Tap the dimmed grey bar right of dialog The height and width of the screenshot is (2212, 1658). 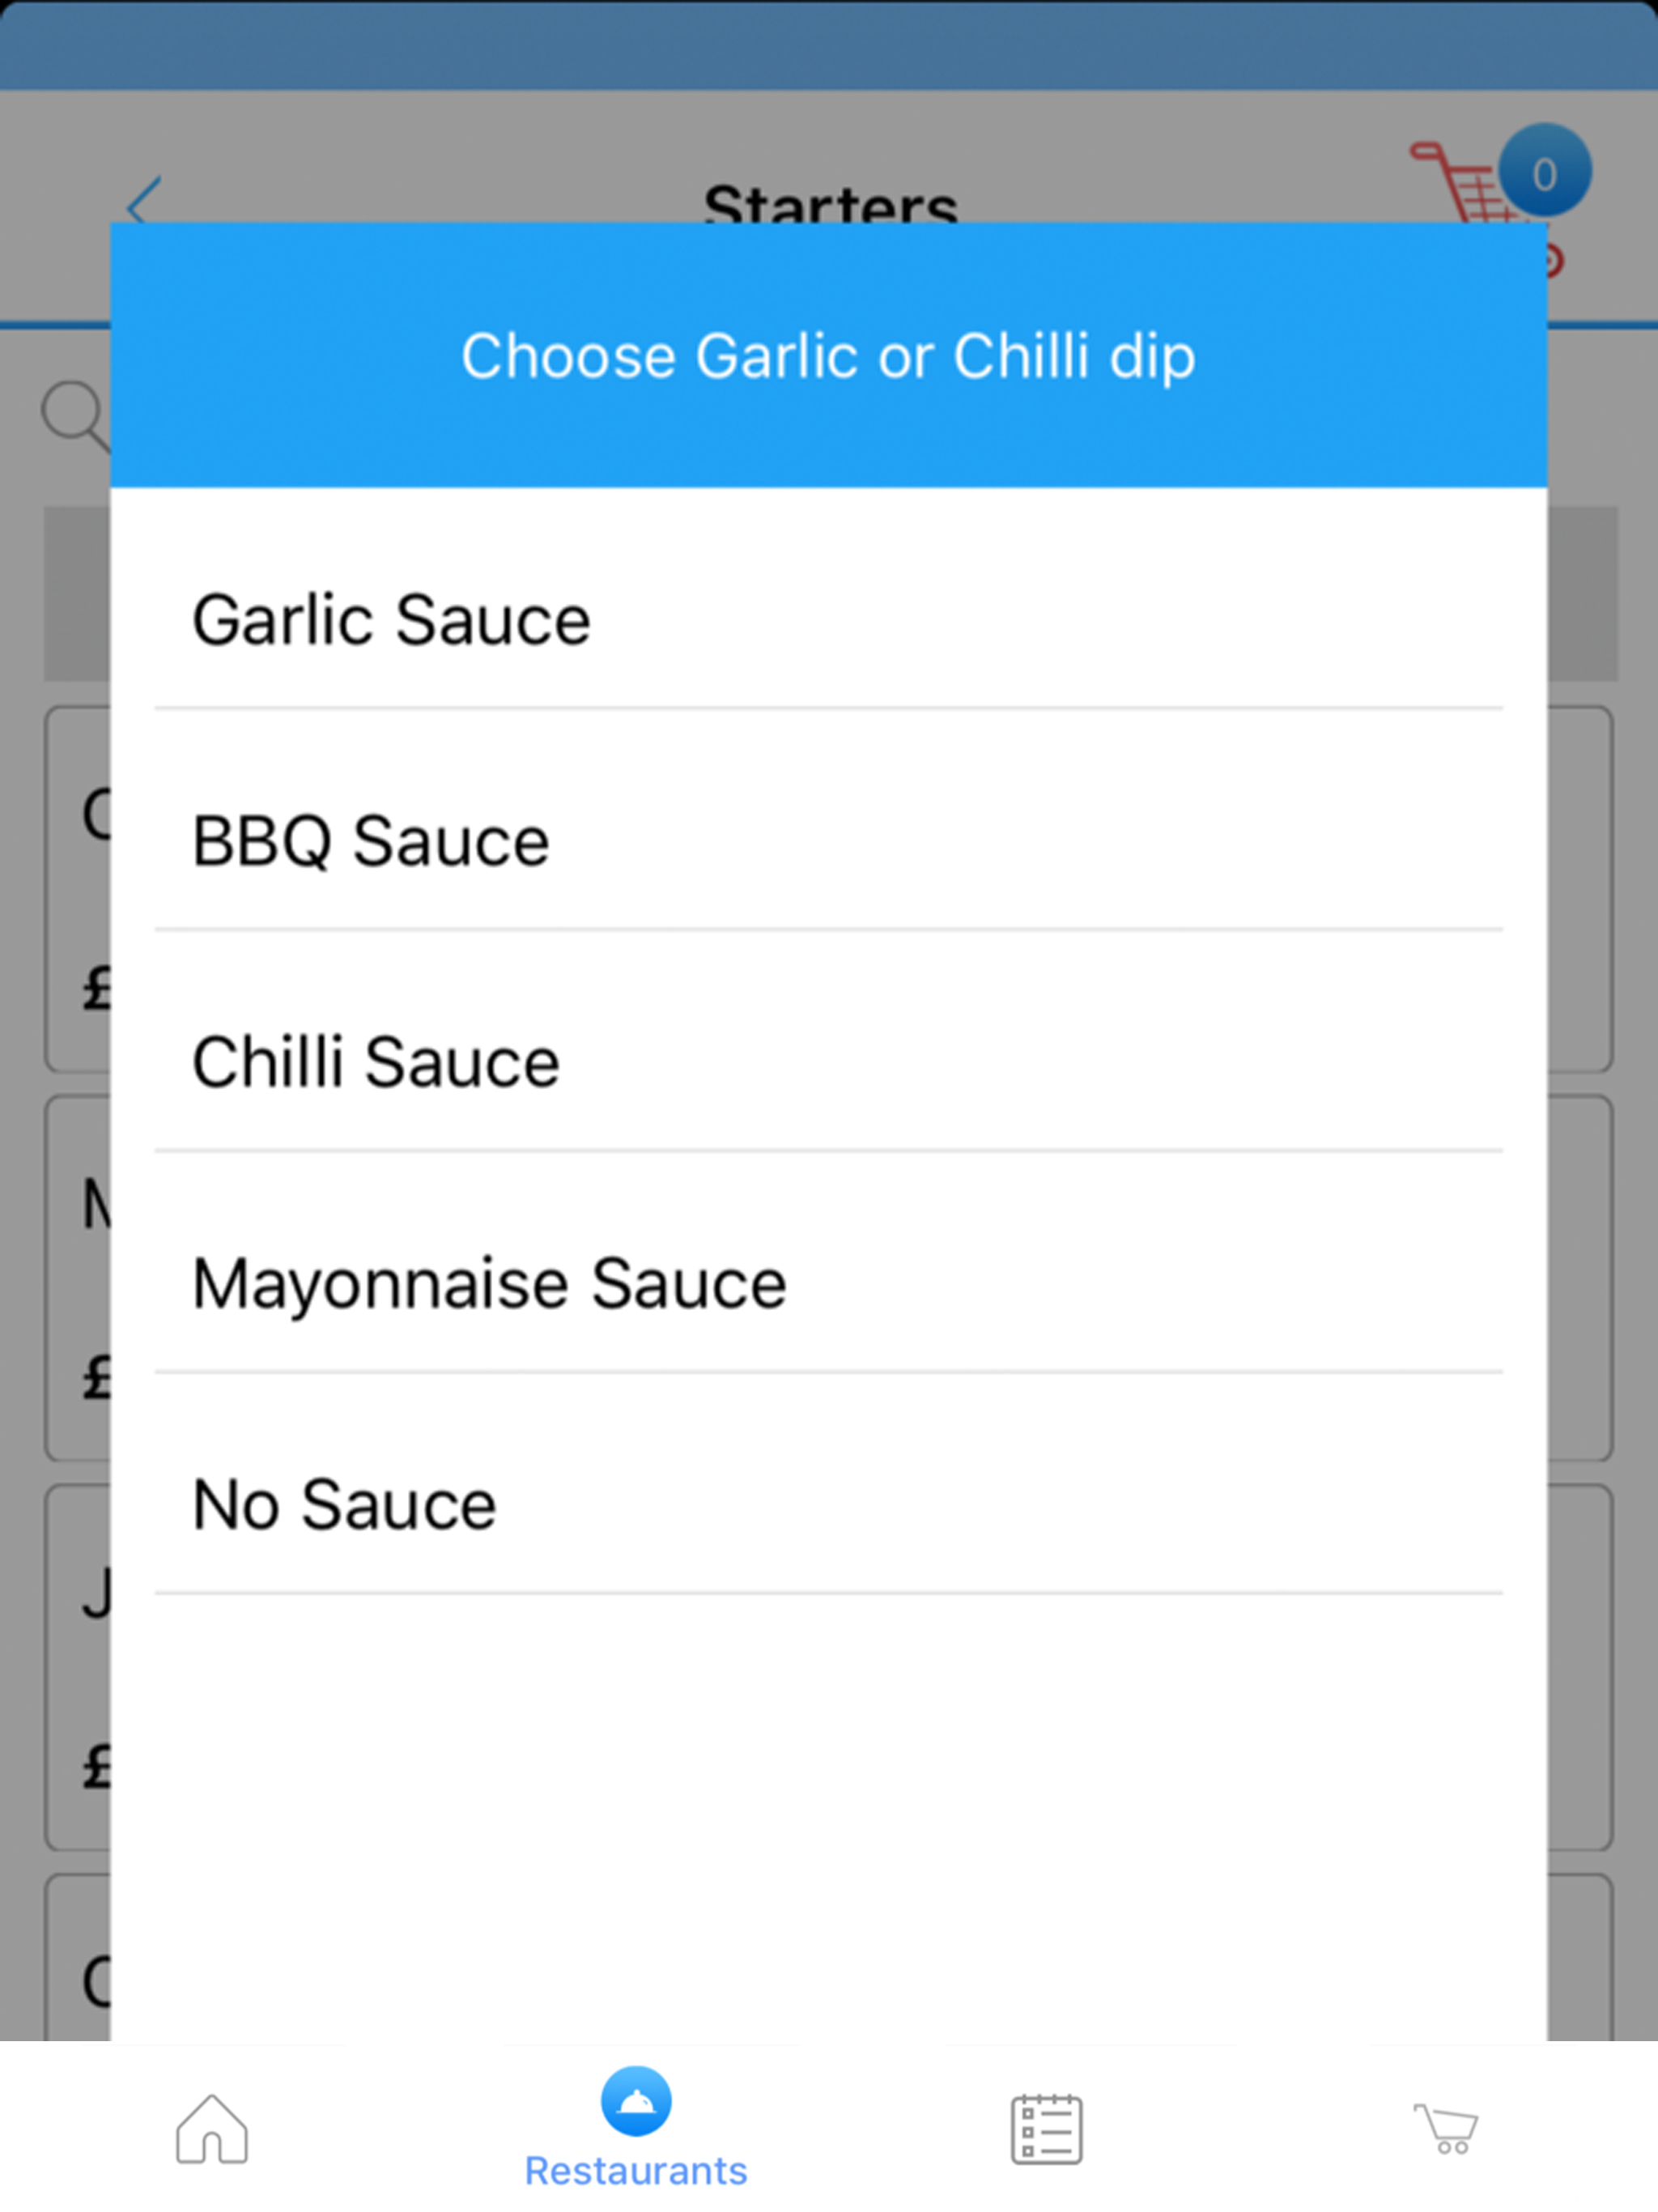coord(1583,594)
